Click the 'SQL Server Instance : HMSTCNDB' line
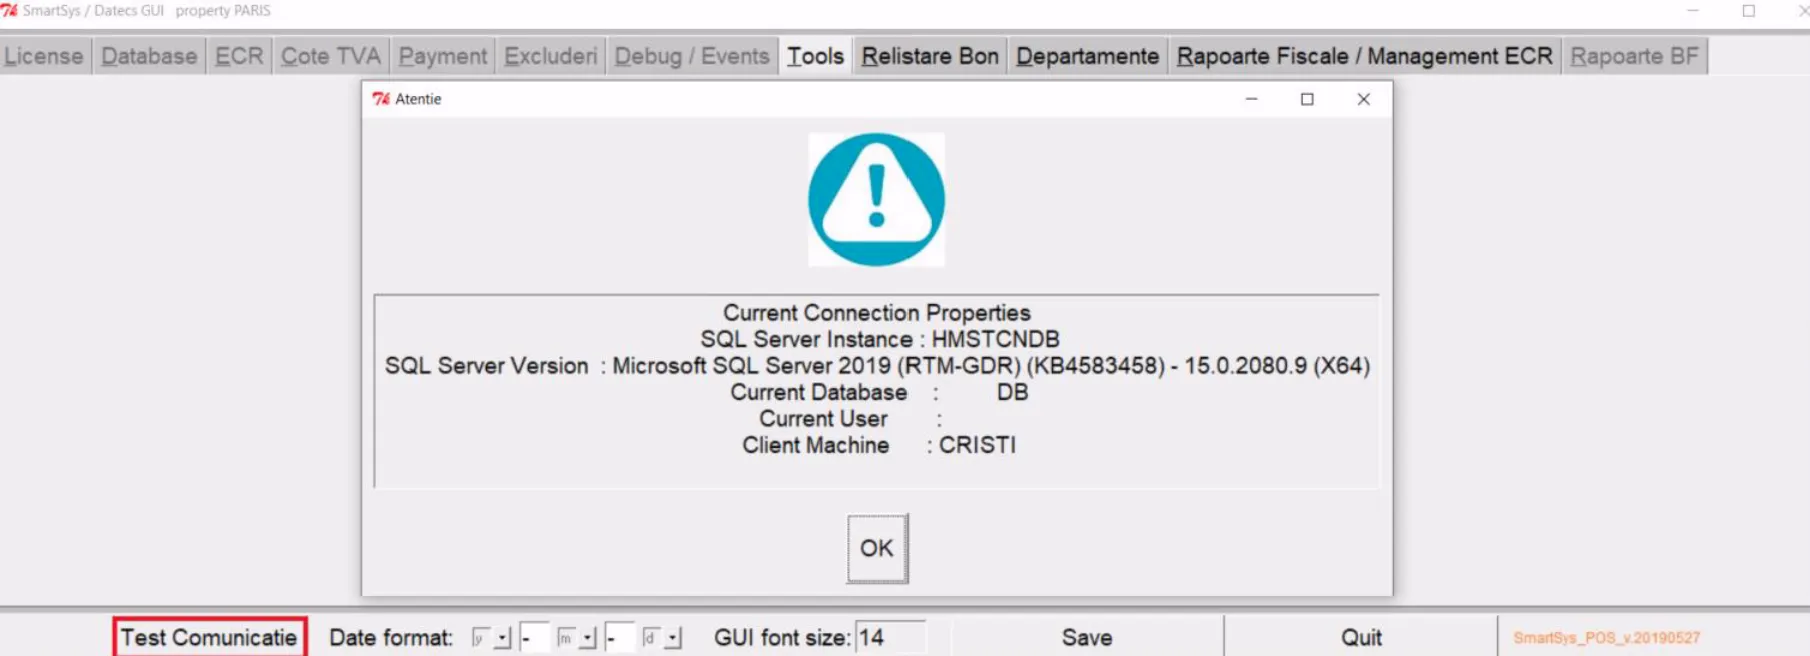Viewport: 1810px width, 656px height. (x=879, y=339)
